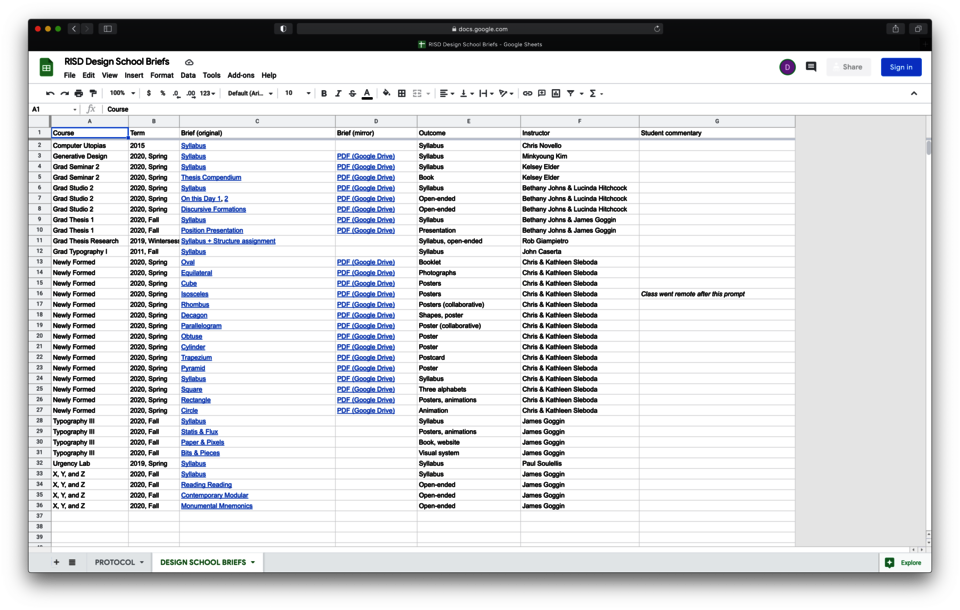This screenshot has height=610, width=960.
Task: Hide the menus with the collapse chevron
Action: [914, 93]
